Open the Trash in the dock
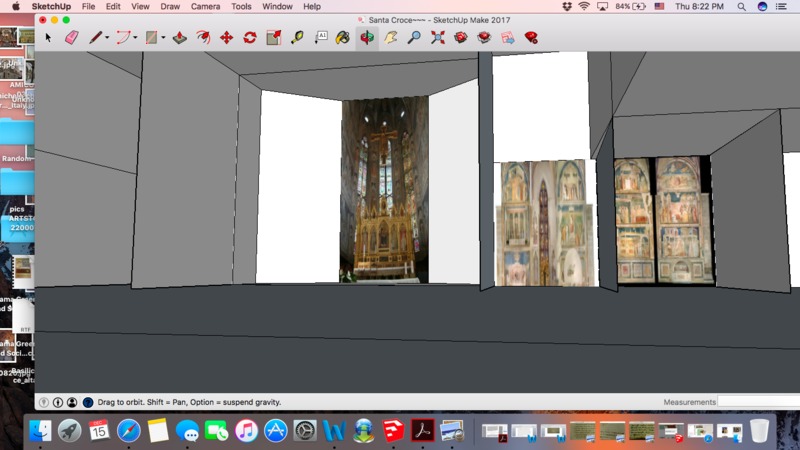800x450 pixels. coord(759,431)
